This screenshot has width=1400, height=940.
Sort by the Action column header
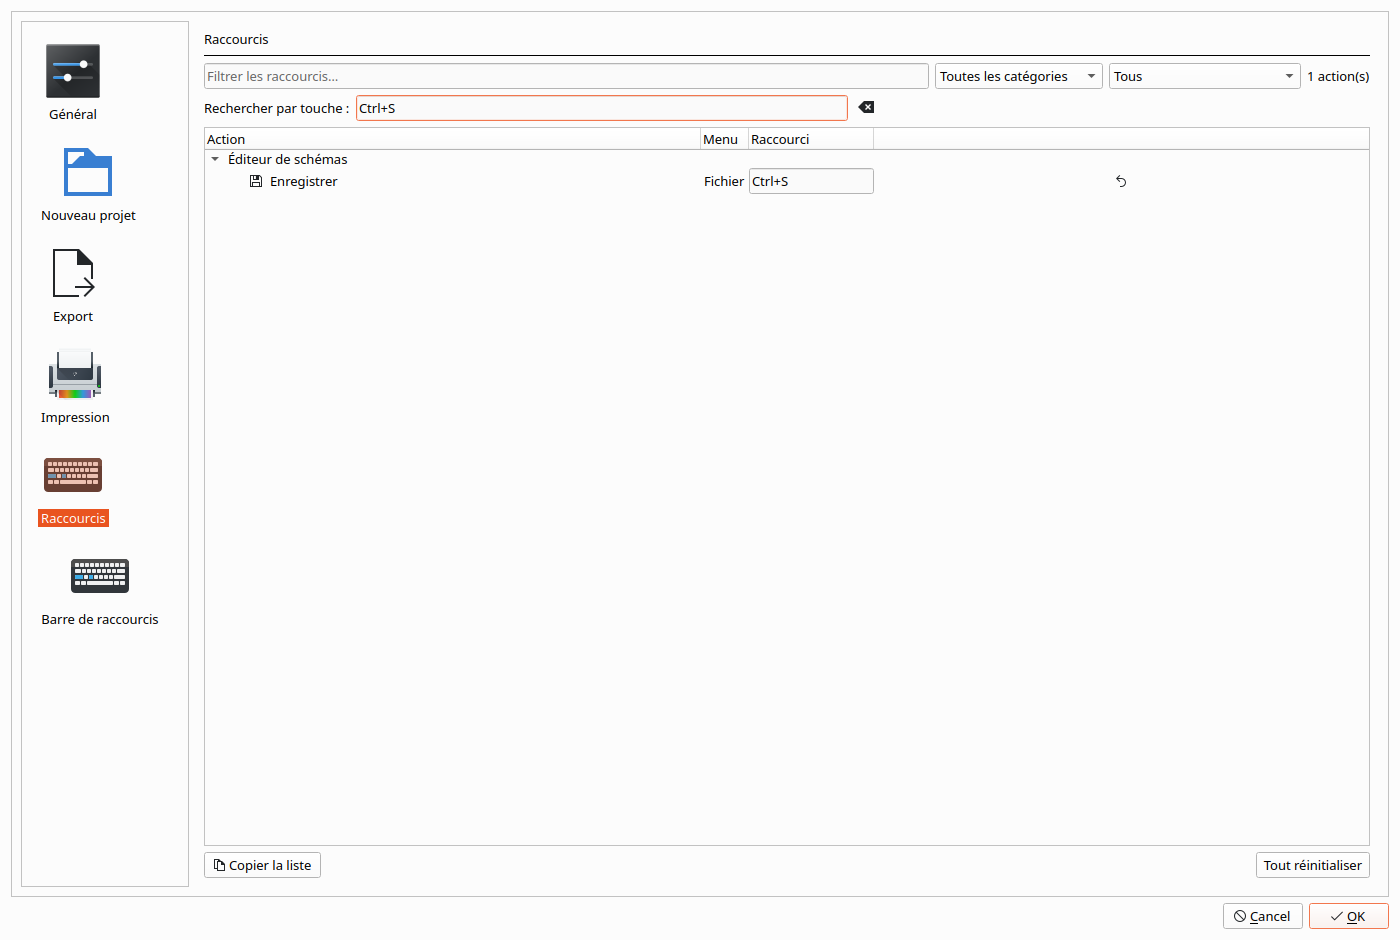tap(452, 139)
